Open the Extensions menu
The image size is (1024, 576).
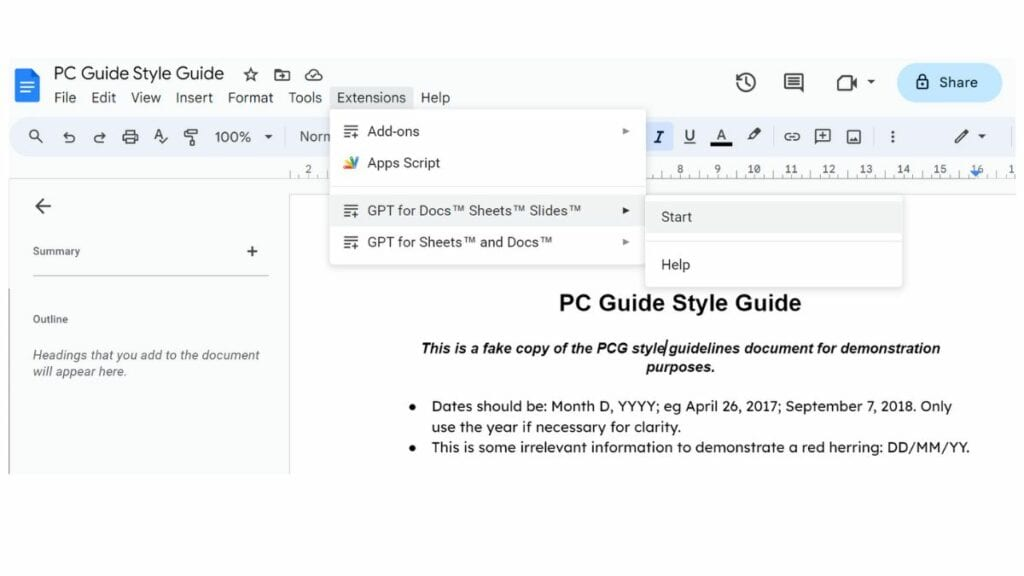(x=371, y=97)
